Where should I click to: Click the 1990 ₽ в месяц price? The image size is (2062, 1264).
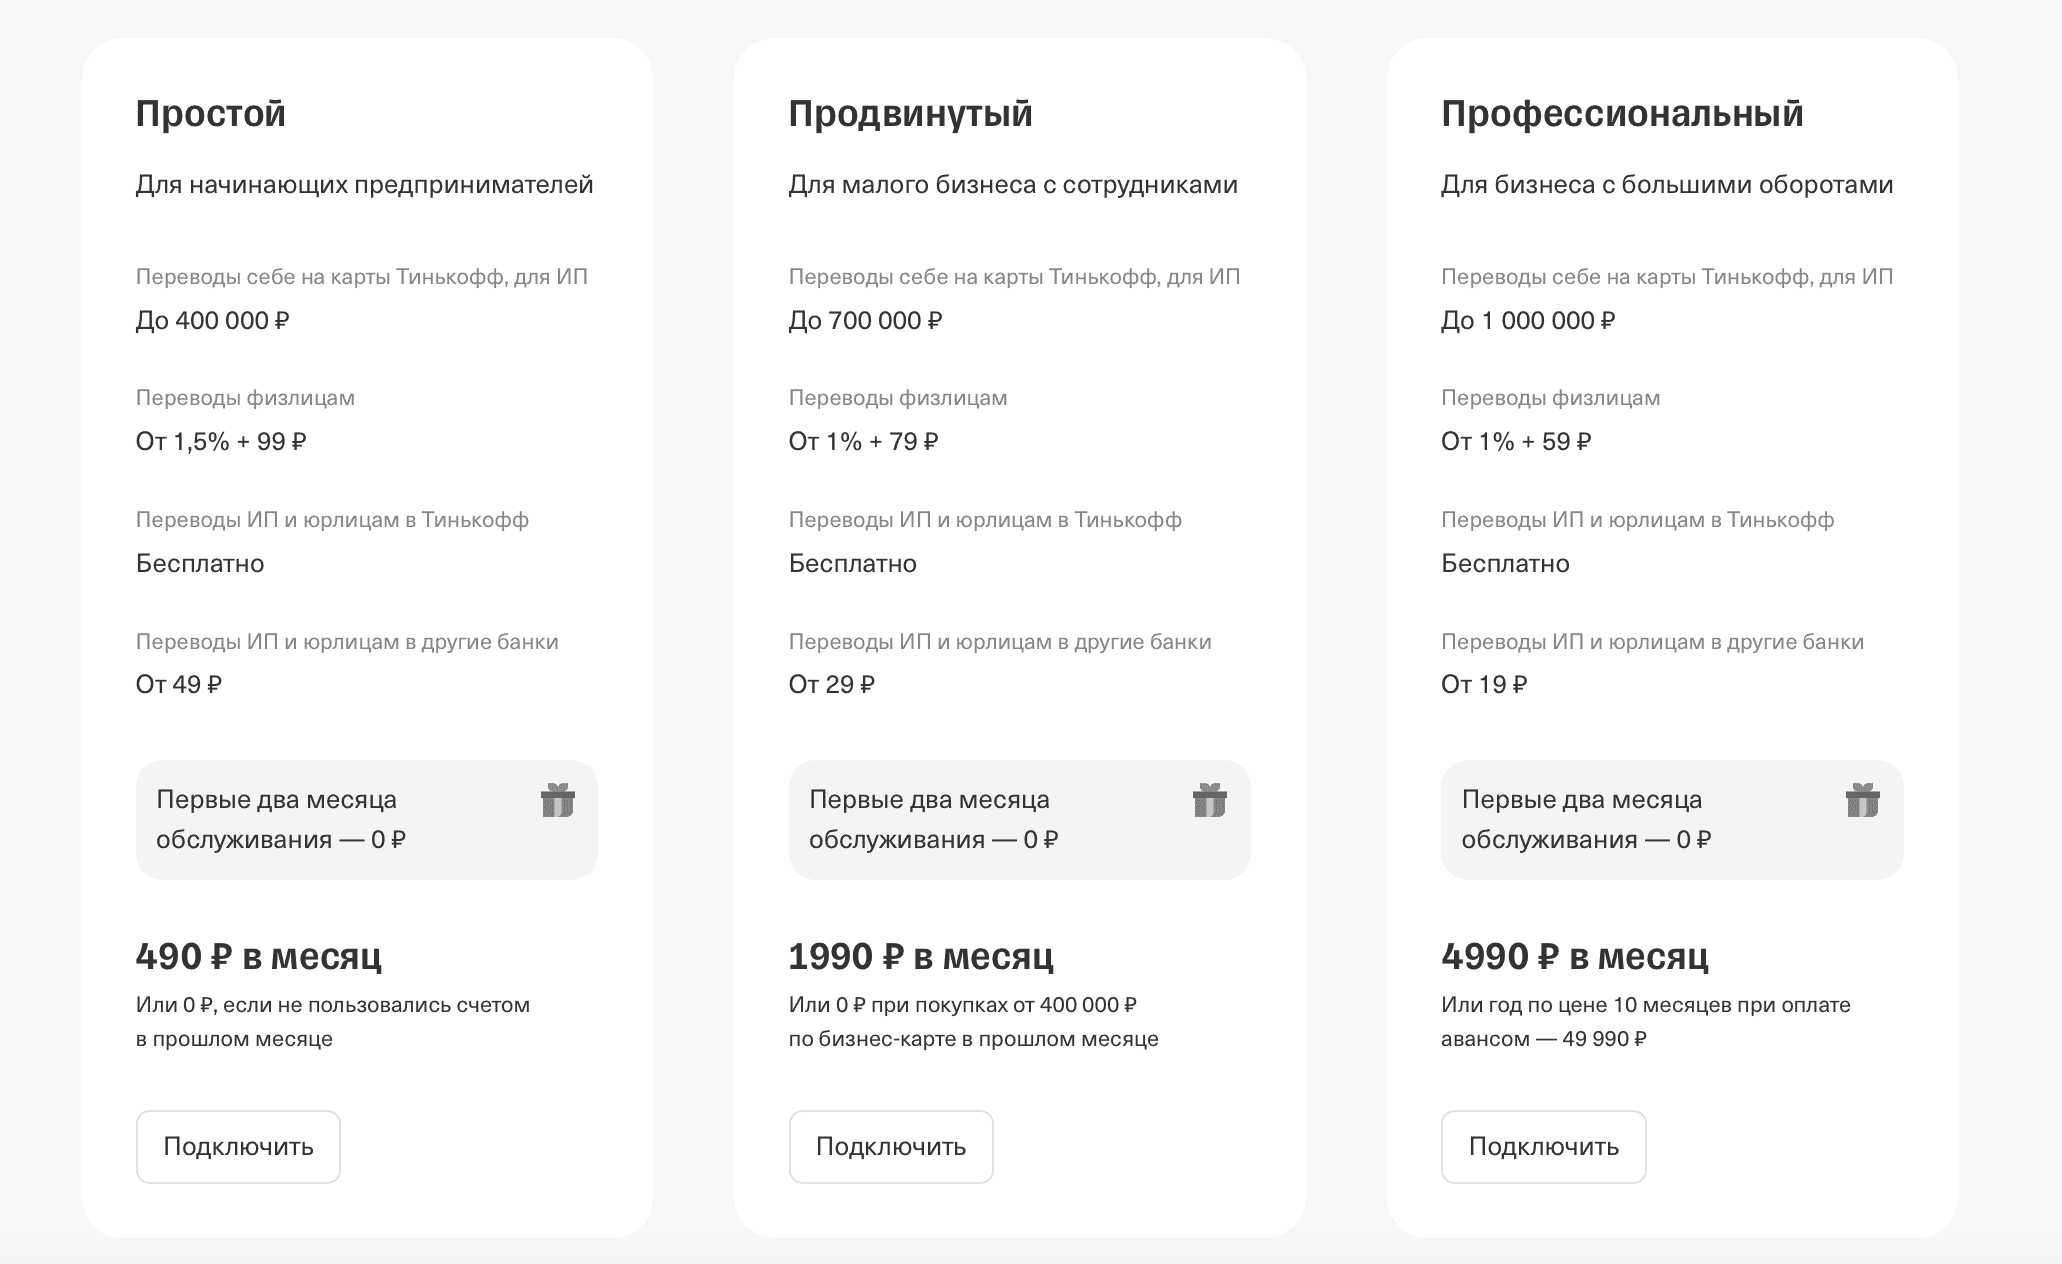(921, 957)
